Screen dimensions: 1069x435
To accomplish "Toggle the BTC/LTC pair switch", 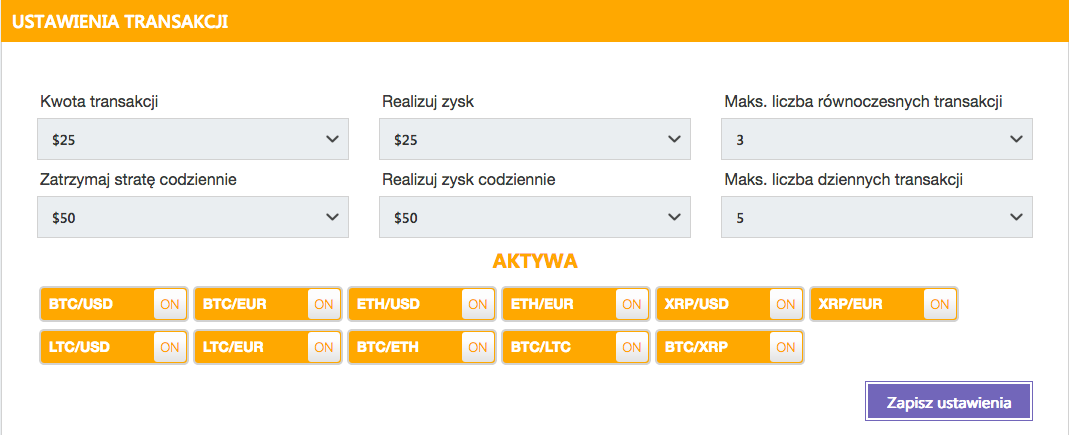I will [x=631, y=347].
